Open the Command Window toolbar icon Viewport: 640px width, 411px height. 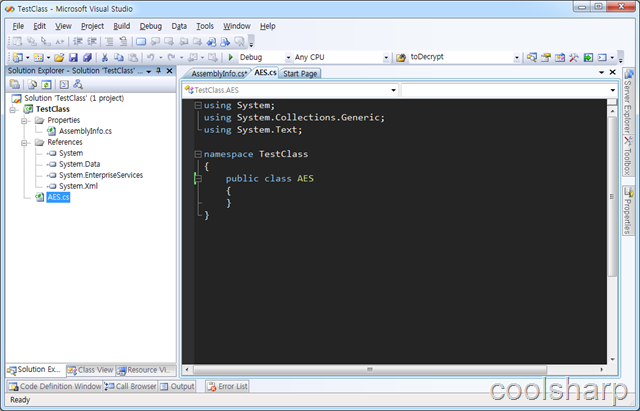[x=602, y=58]
